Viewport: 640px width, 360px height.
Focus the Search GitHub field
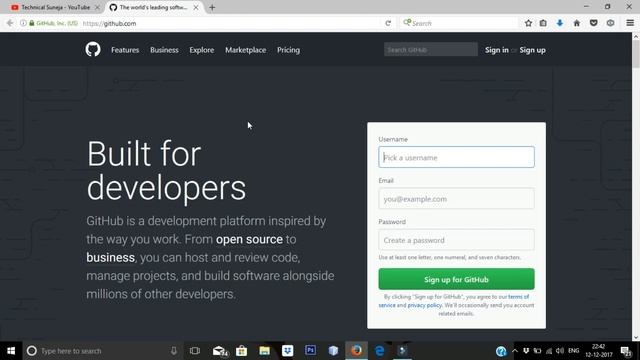[x=431, y=50]
